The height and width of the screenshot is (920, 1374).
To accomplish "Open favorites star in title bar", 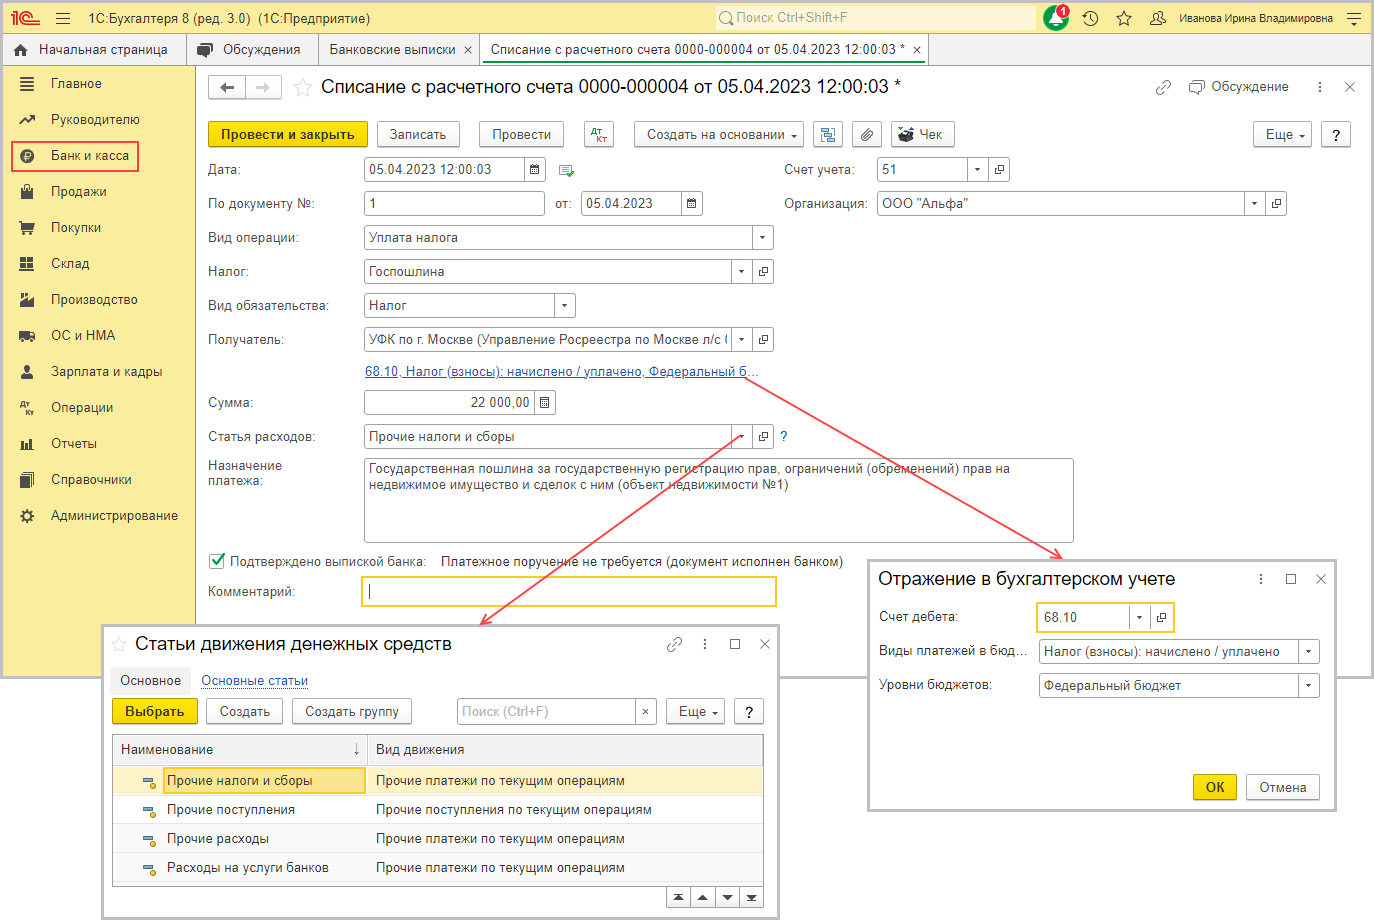I will tap(1124, 18).
